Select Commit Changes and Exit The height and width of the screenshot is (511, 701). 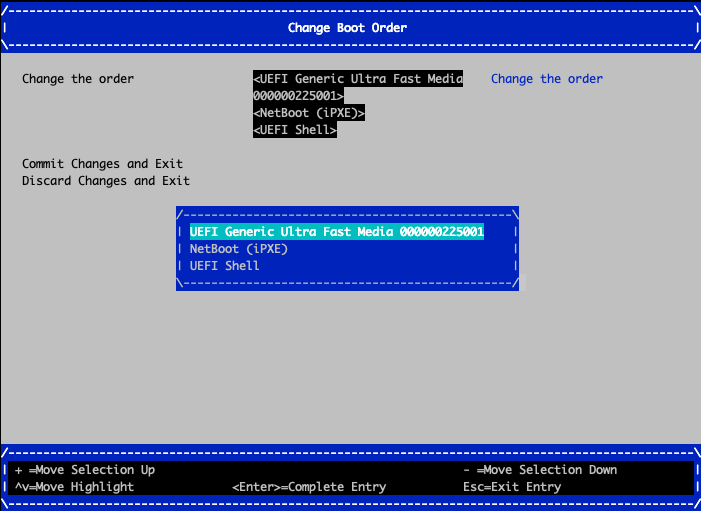coord(102,163)
